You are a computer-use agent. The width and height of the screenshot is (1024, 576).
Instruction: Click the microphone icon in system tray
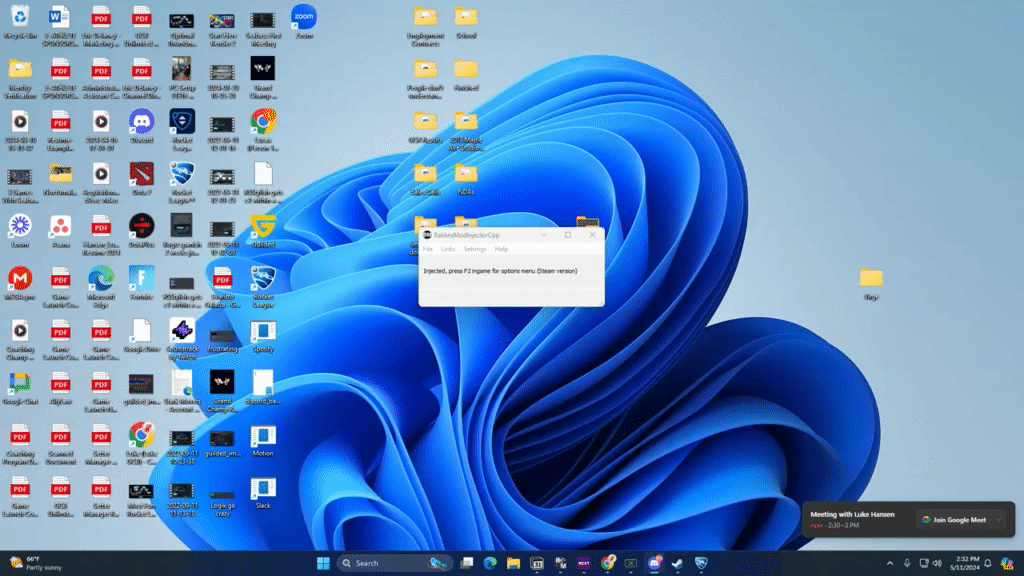(907, 563)
